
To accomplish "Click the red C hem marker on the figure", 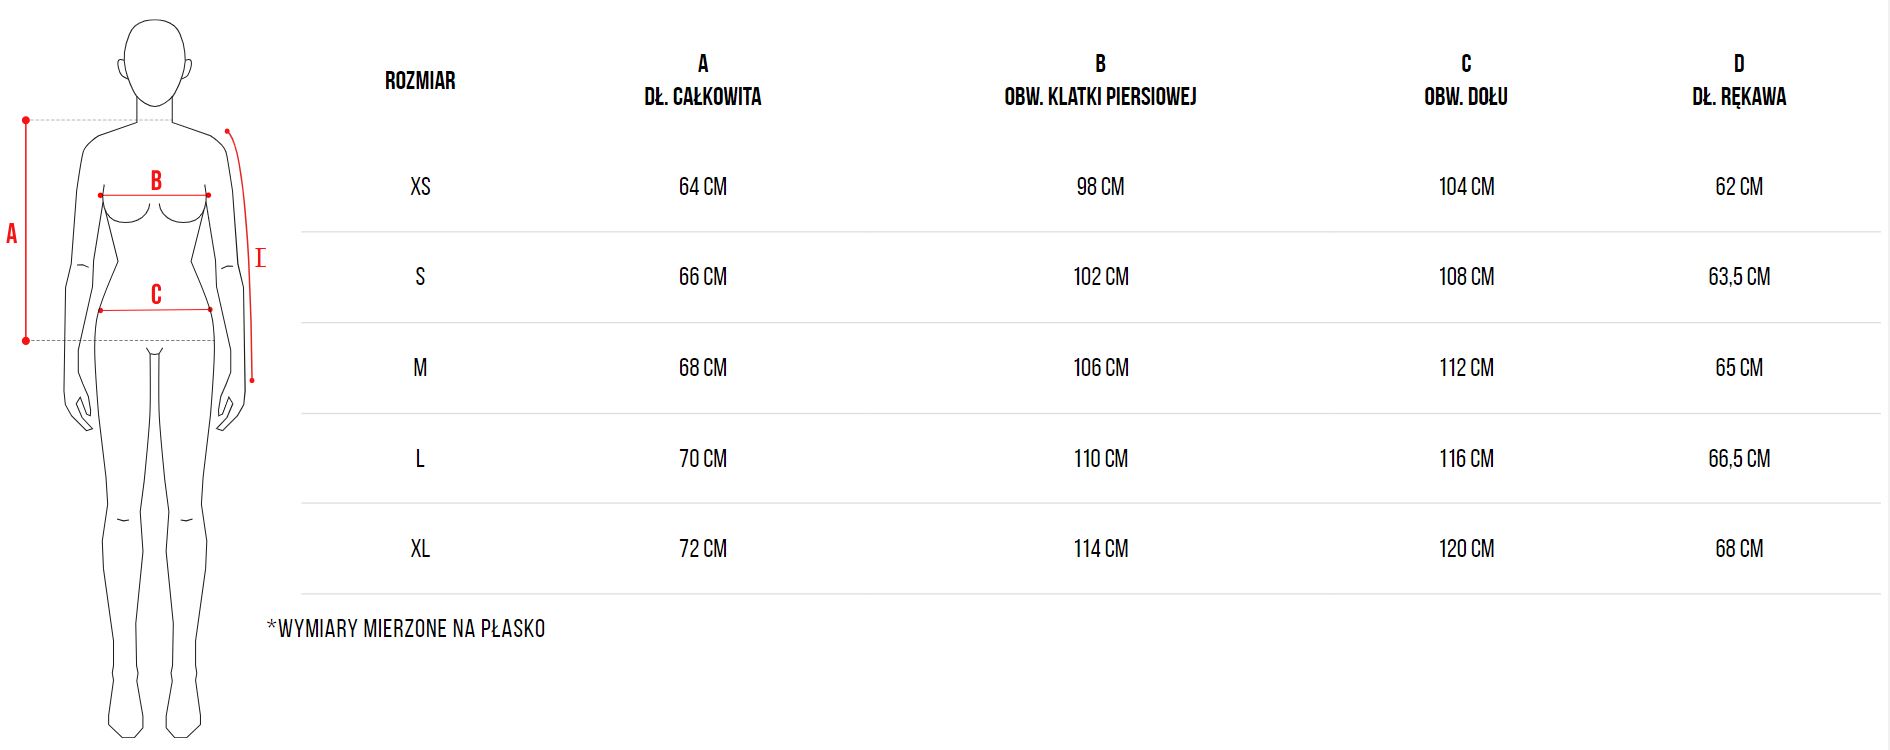I will click(x=156, y=295).
